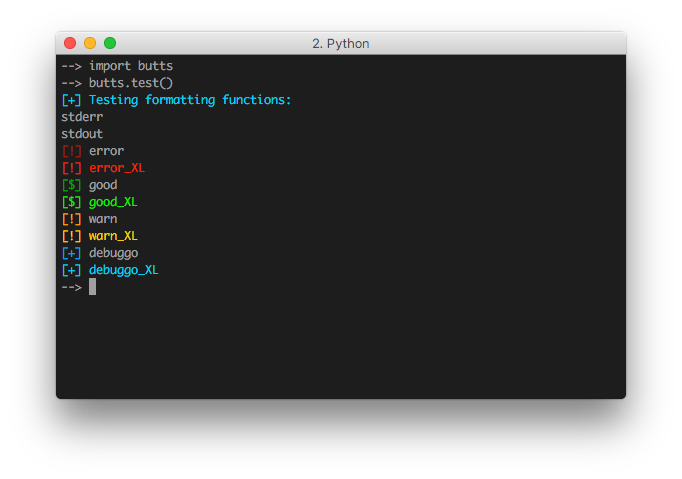The image size is (682, 479).
Task: Minimize the terminal with yellow button
Action: pos(90,43)
